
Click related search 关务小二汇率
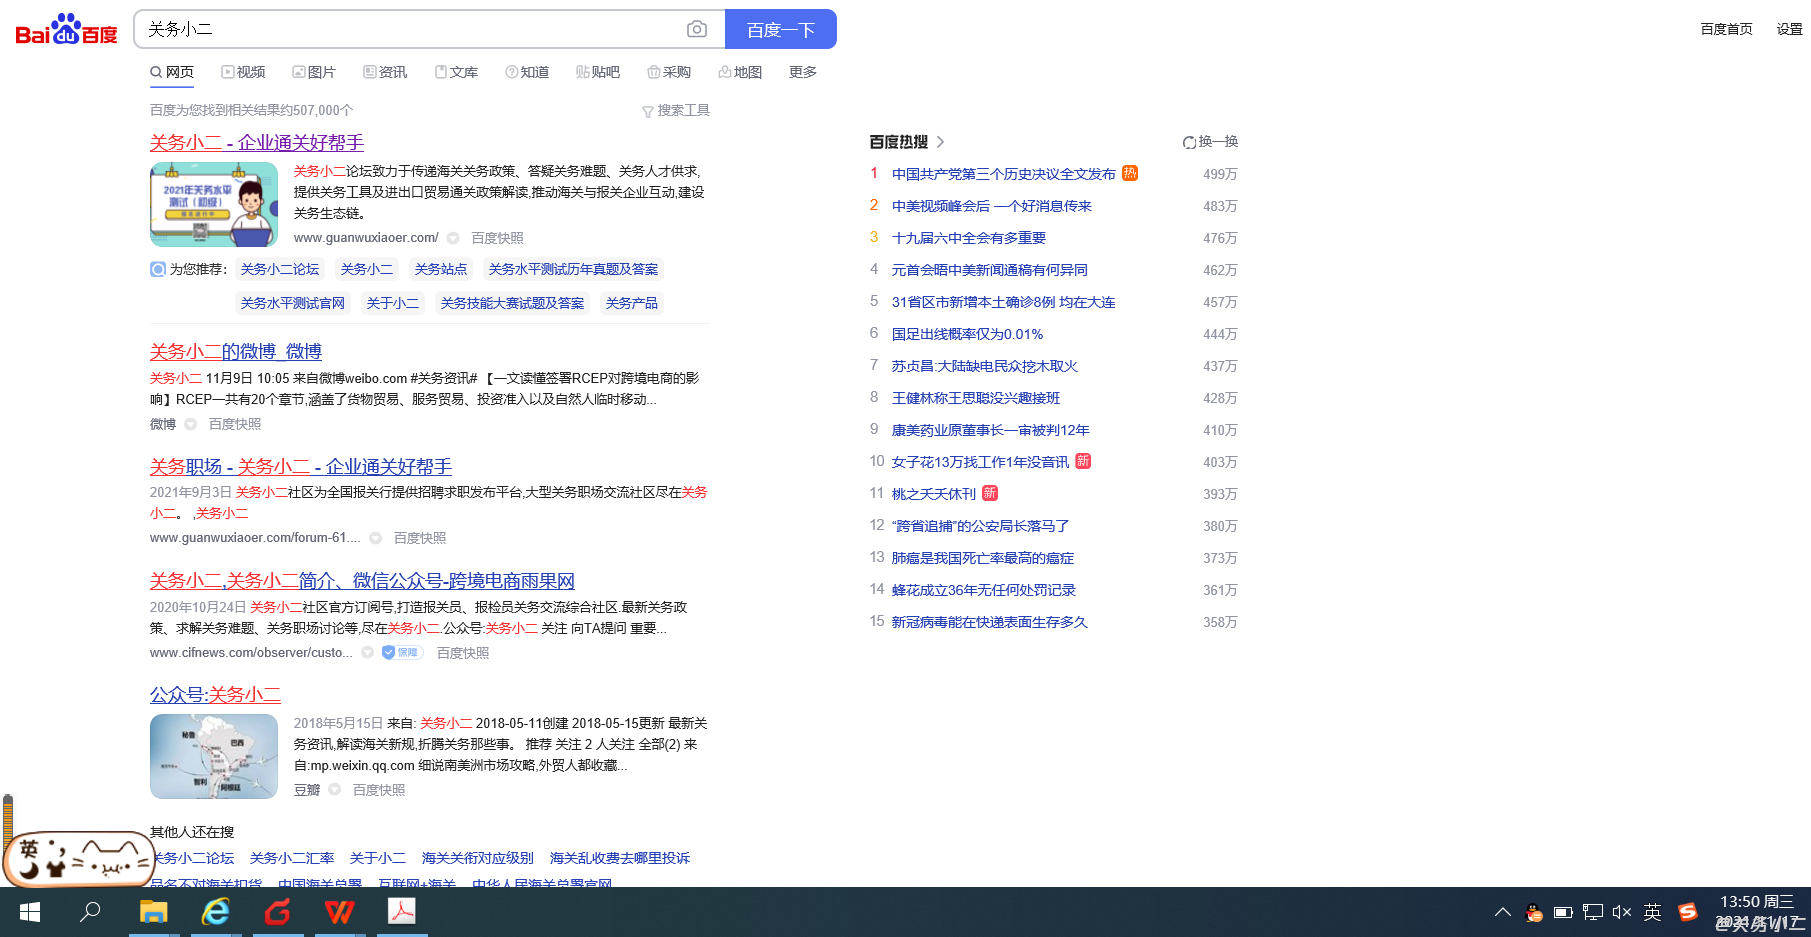pyautogui.click(x=292, y=858)
